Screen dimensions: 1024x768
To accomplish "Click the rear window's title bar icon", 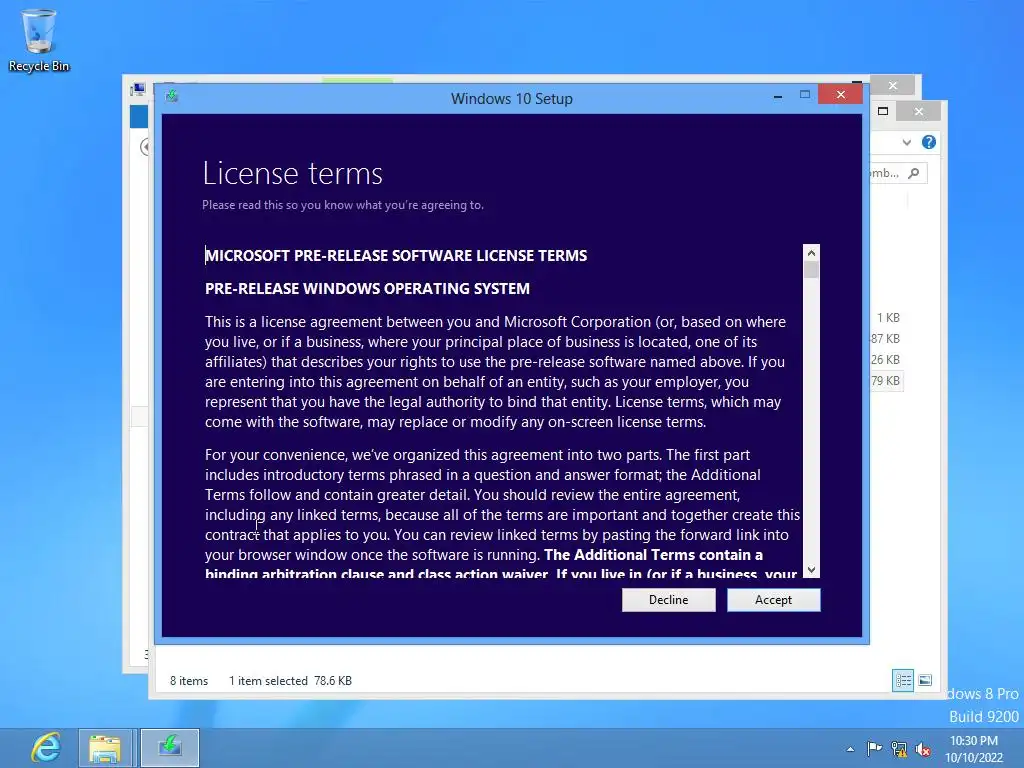I will [x=138, y=89].
